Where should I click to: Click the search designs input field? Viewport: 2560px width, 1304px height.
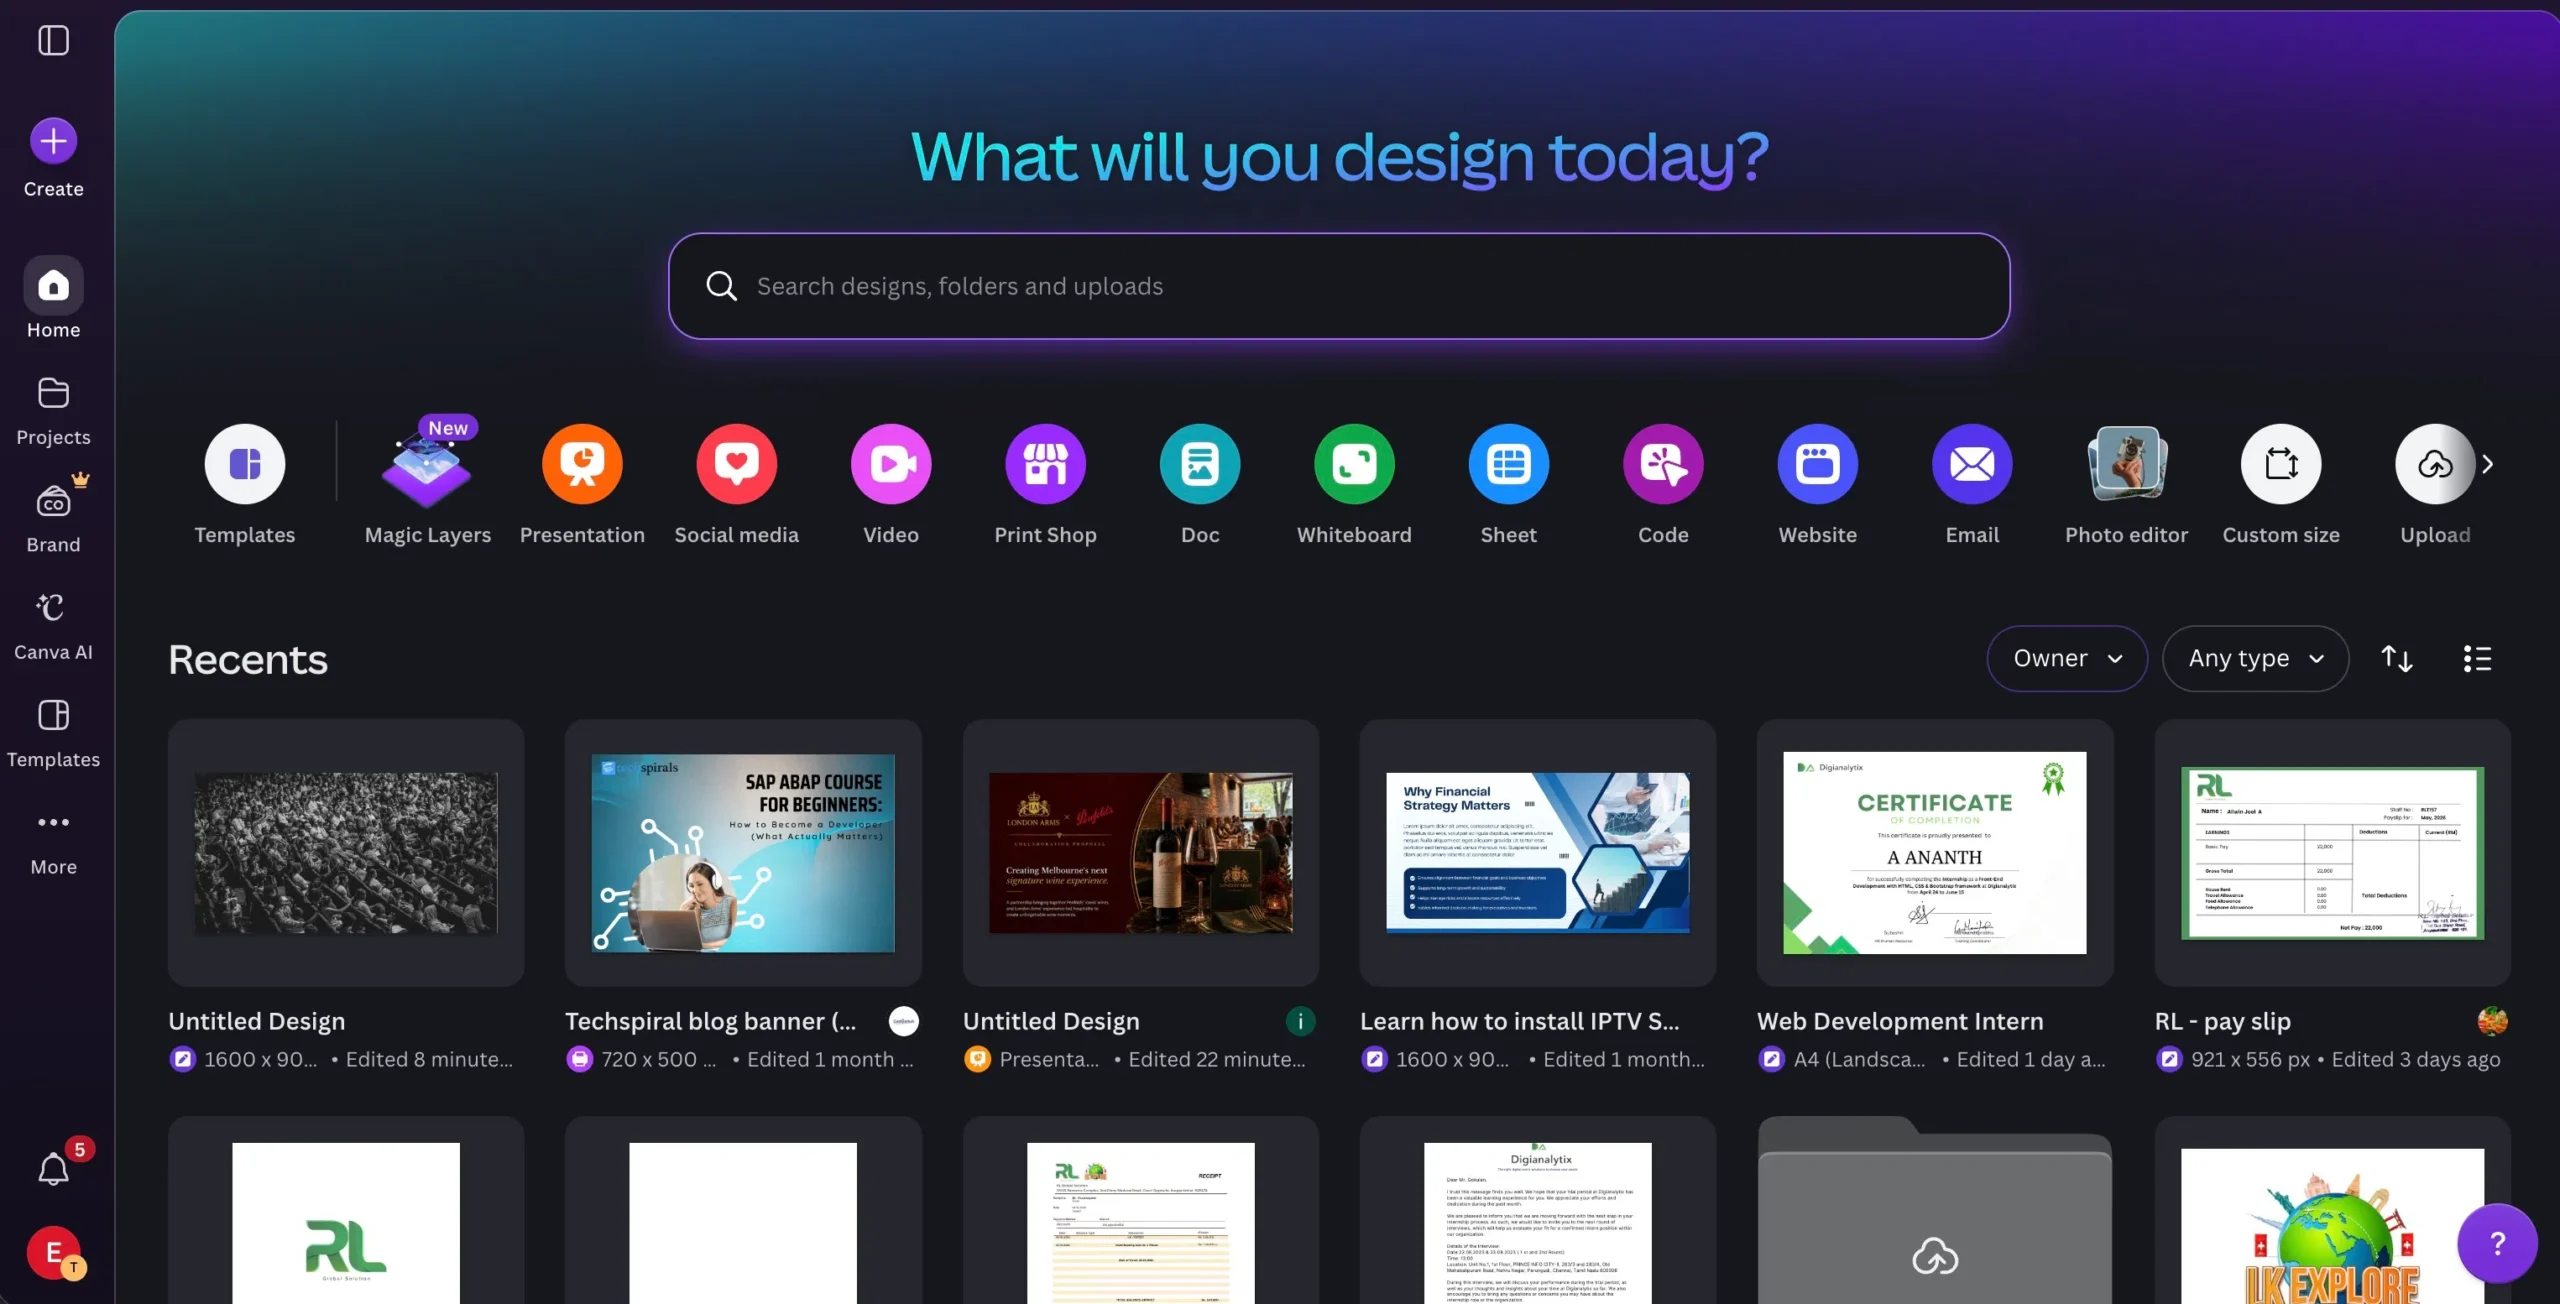tap(1339, 286)
